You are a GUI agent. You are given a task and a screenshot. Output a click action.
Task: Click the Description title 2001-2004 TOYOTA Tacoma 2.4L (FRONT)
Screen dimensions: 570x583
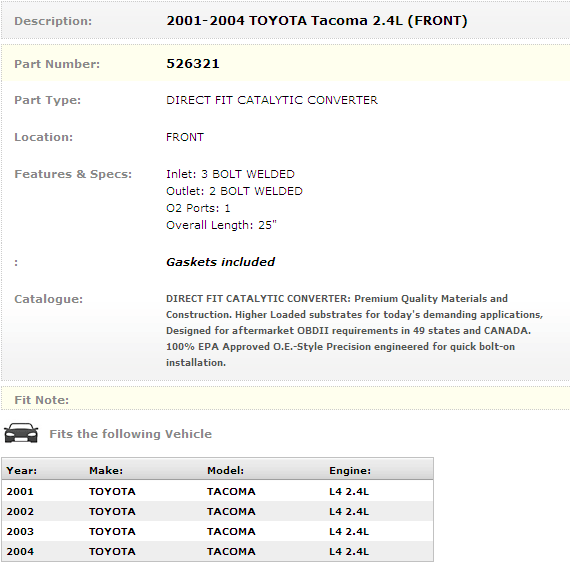(317, 21)
